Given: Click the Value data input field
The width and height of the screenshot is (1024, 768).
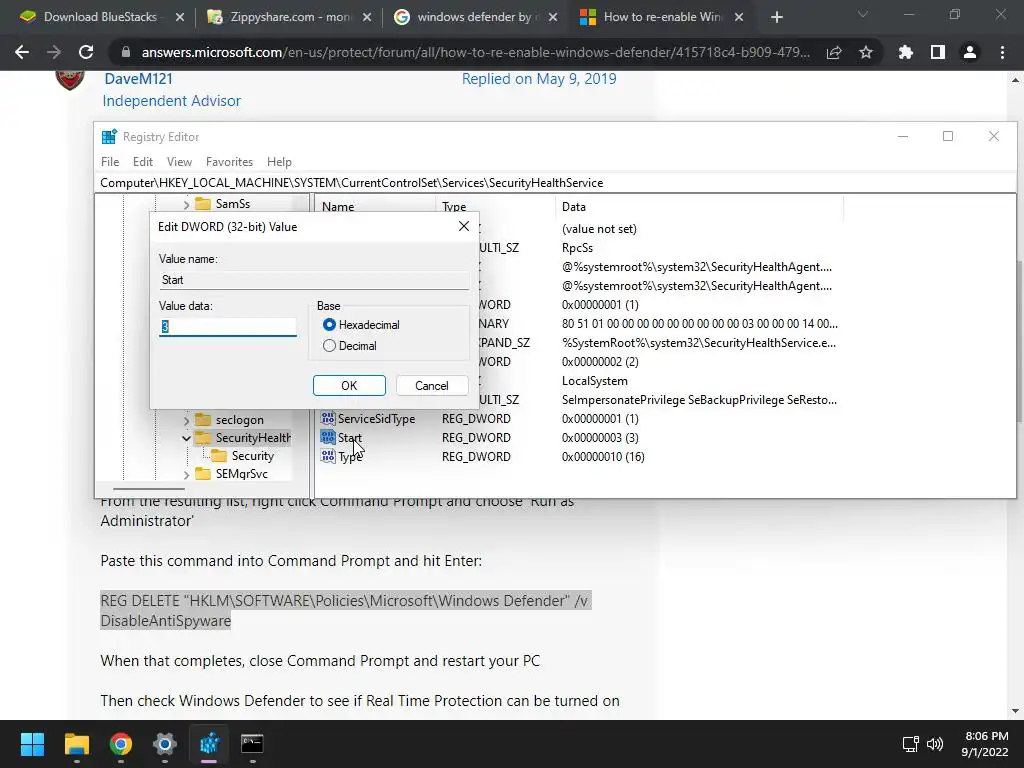Looking at the screenshot, I should point(227,327).
